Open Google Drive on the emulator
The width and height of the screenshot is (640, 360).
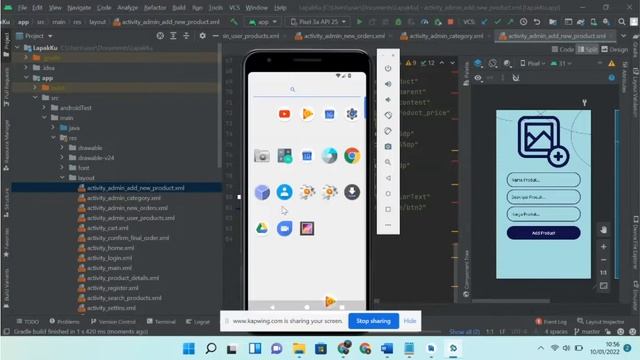(262, 228)
